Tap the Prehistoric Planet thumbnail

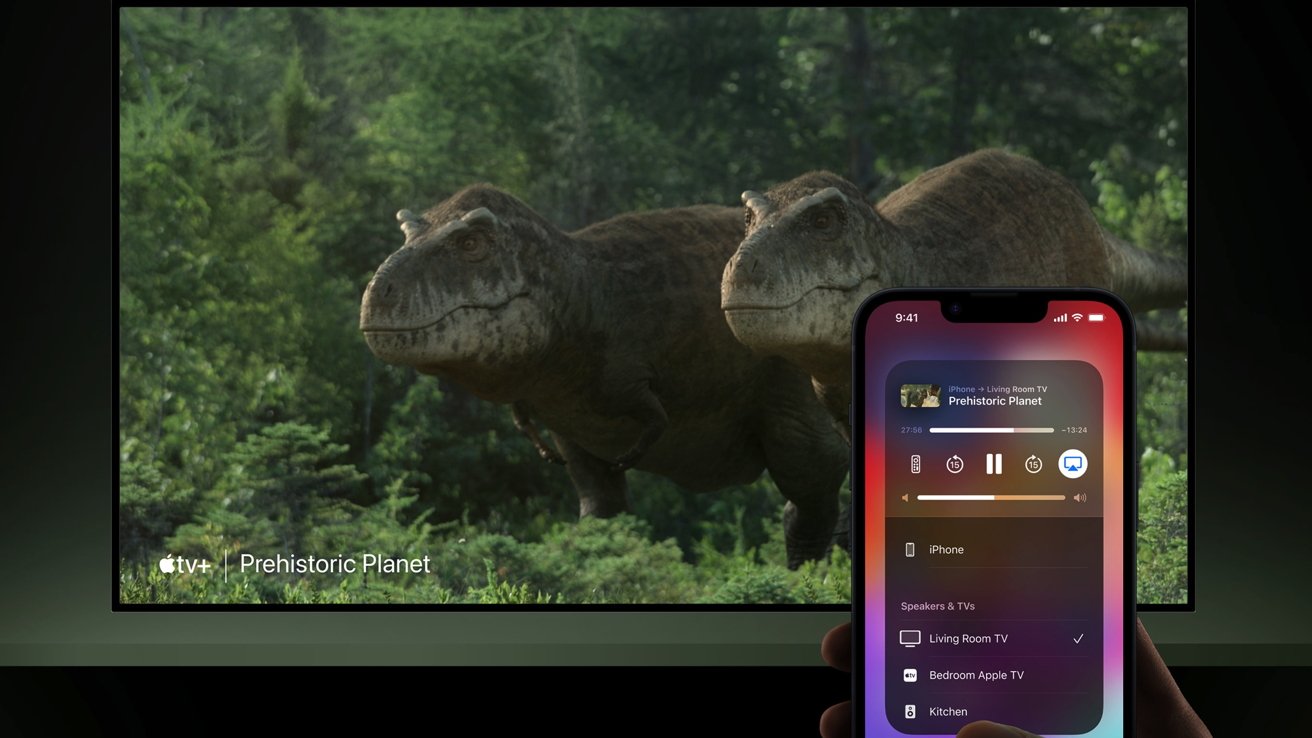coord(920,396)
